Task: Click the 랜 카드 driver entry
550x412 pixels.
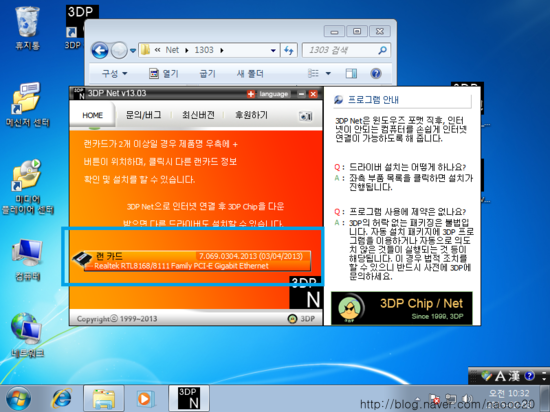Action: point(197,261)
